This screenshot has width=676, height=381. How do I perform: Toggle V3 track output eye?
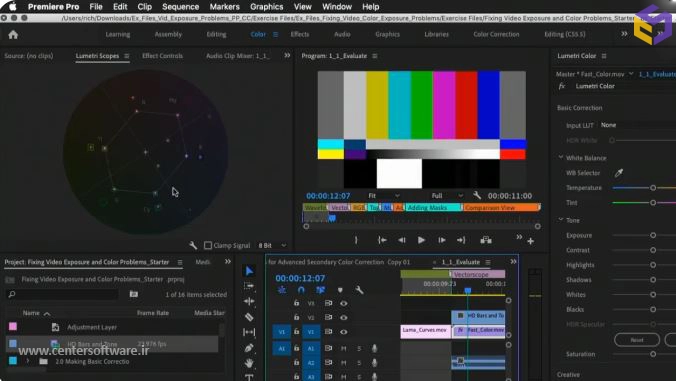[344, 303]
